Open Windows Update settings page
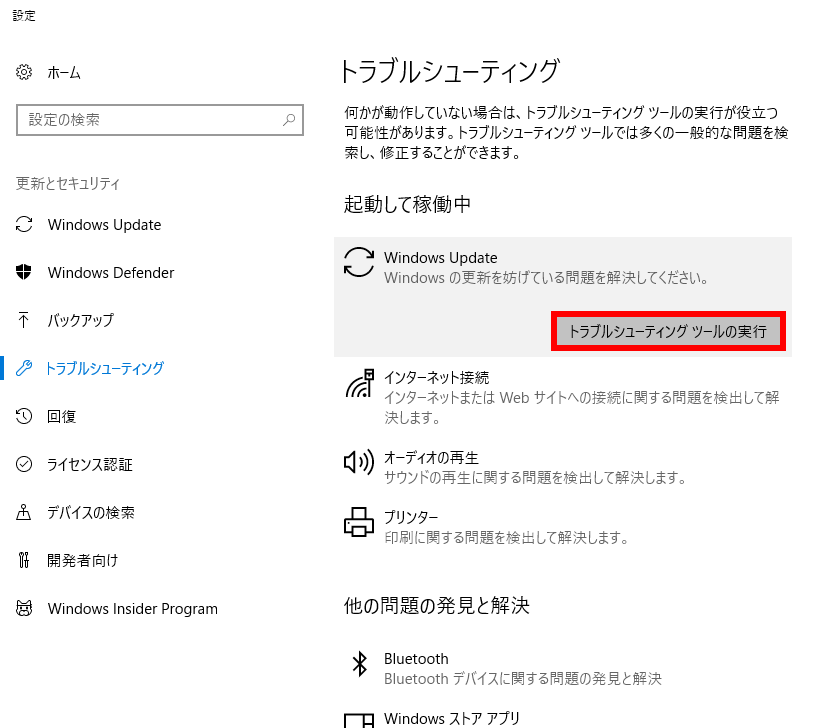This screenshot has height=728, width=838. 104,224
